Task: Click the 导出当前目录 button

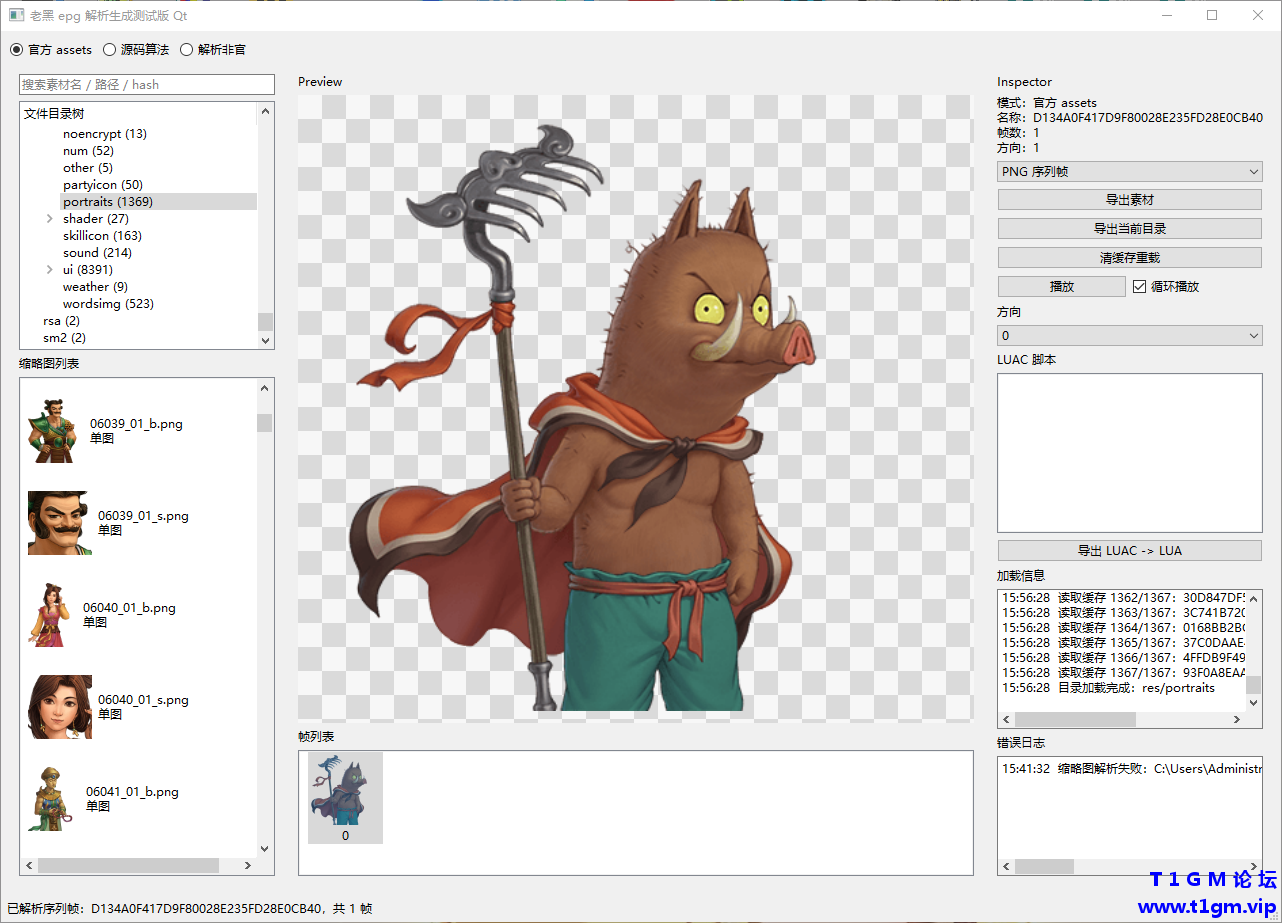Action: coord(1130,229)
